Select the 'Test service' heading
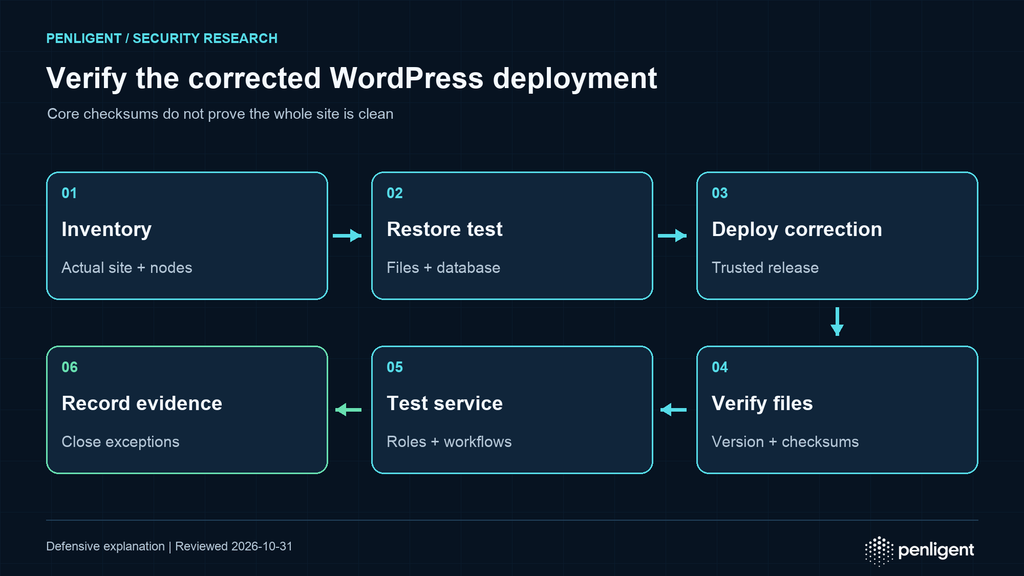 tap(445, 404)
